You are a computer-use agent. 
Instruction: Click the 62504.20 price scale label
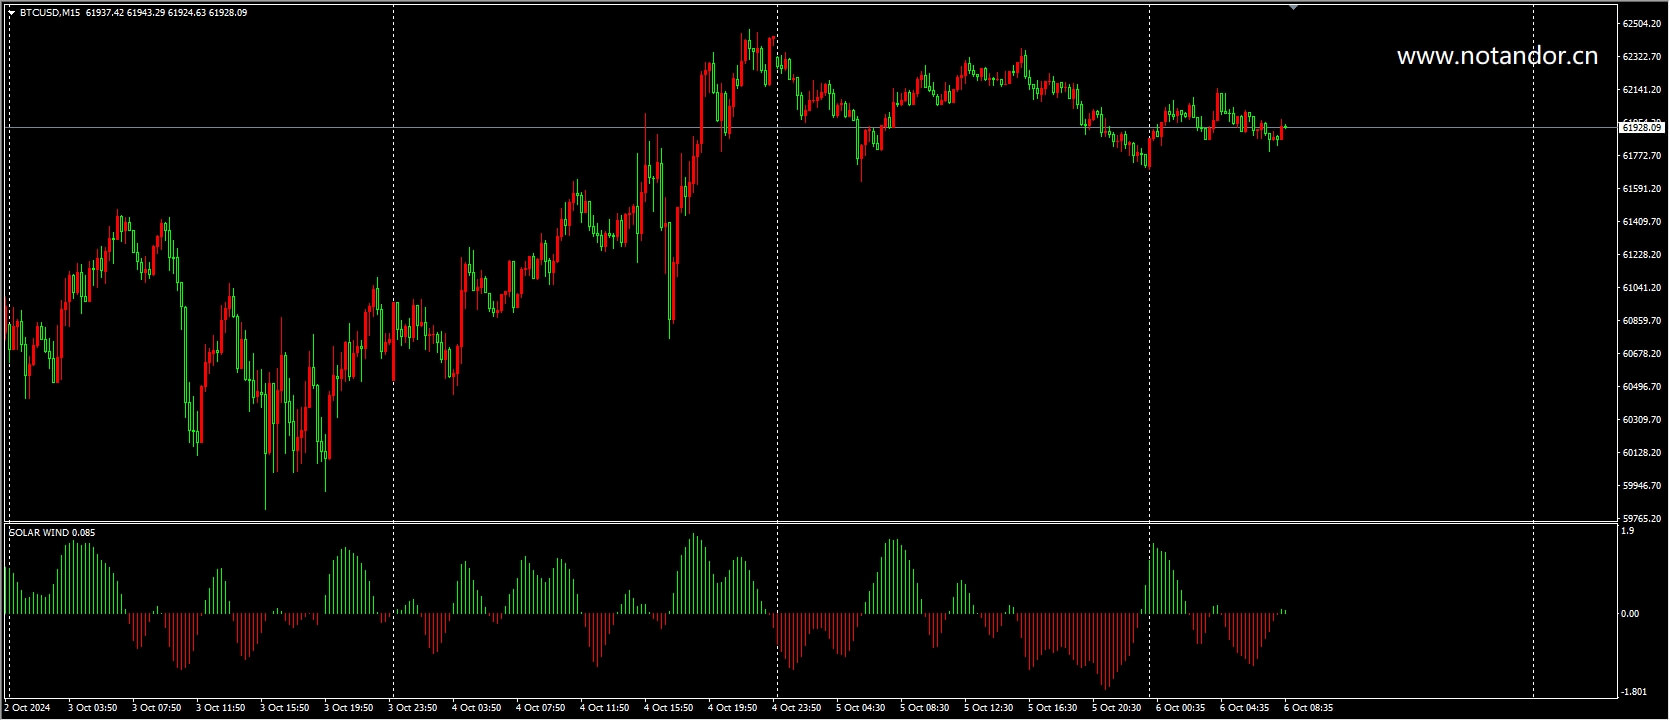click(1641, 23)
